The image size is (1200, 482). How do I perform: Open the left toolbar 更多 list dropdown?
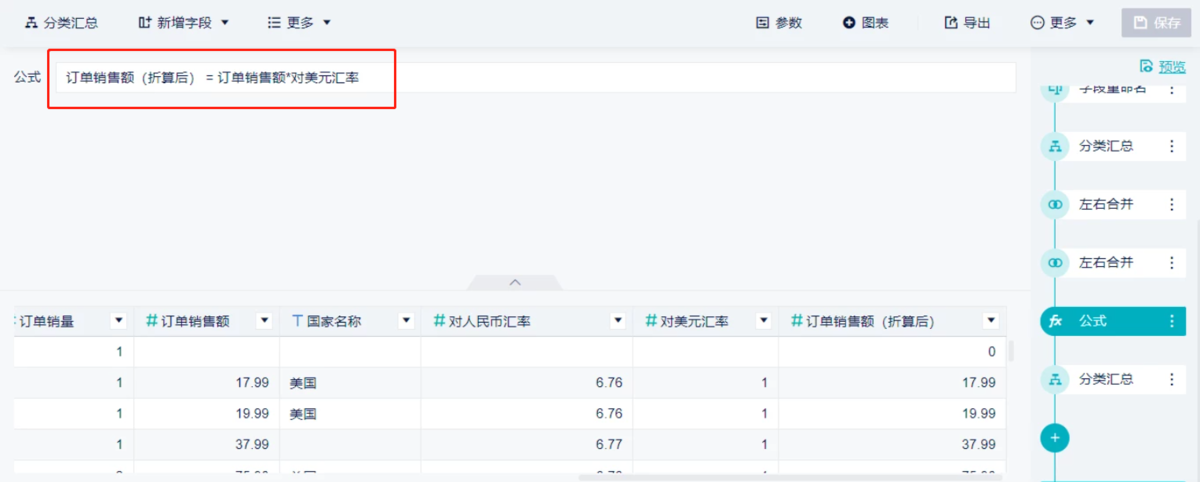point(299,22)
